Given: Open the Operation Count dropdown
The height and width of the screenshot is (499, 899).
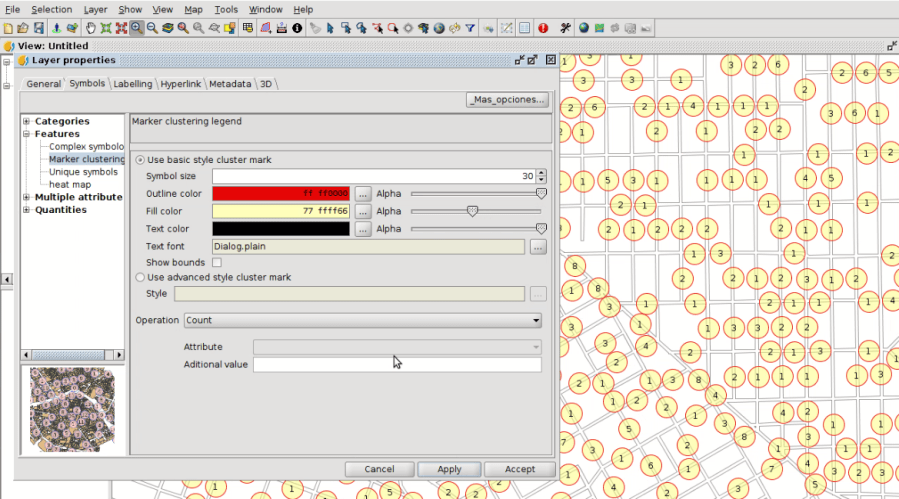Looking at the screenshot, I should pos(362,321).
